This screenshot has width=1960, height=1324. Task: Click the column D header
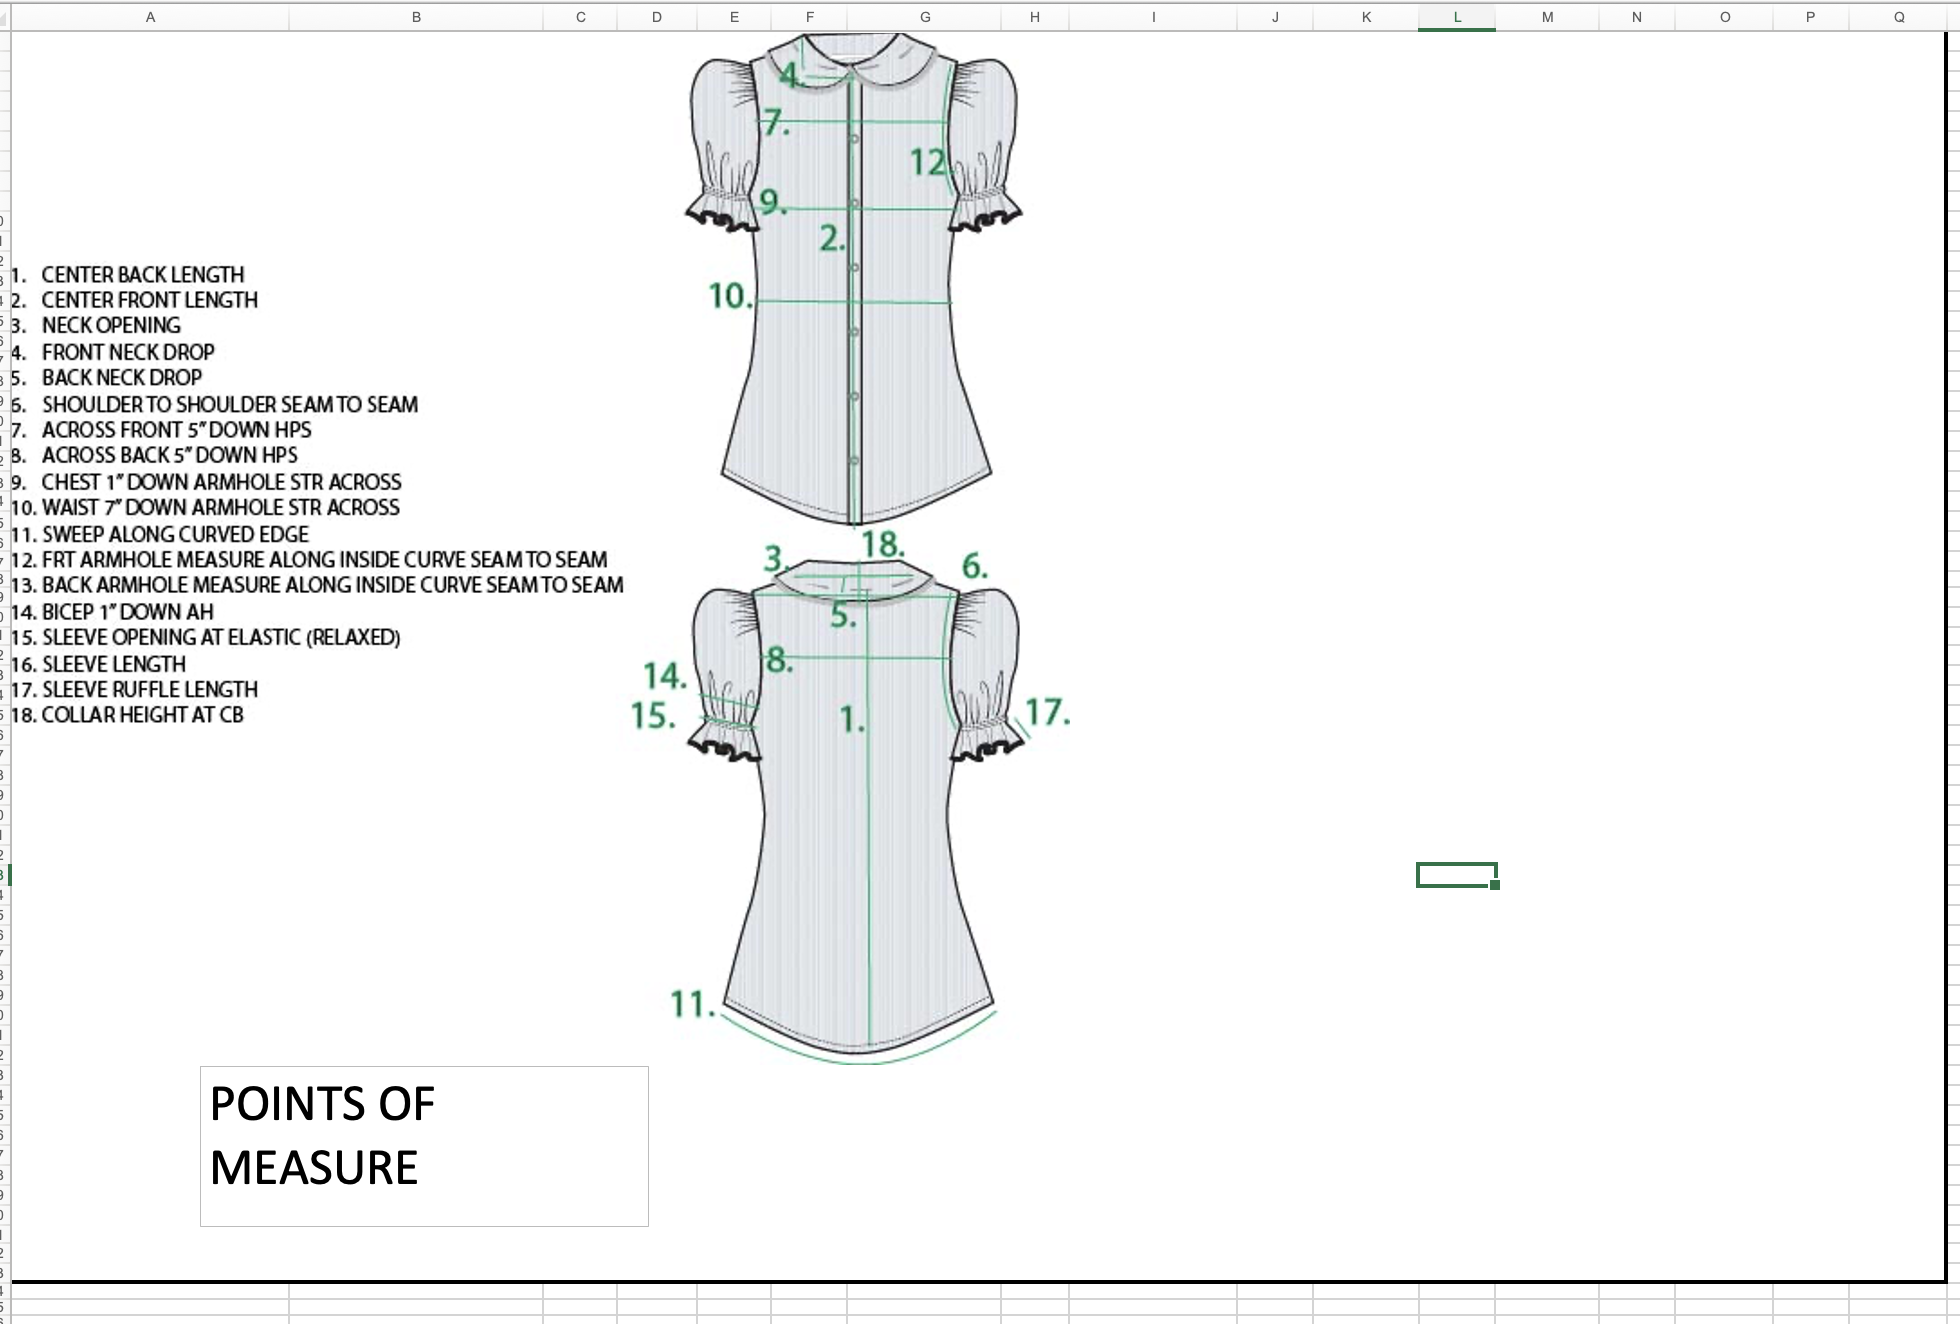(656, 17)
